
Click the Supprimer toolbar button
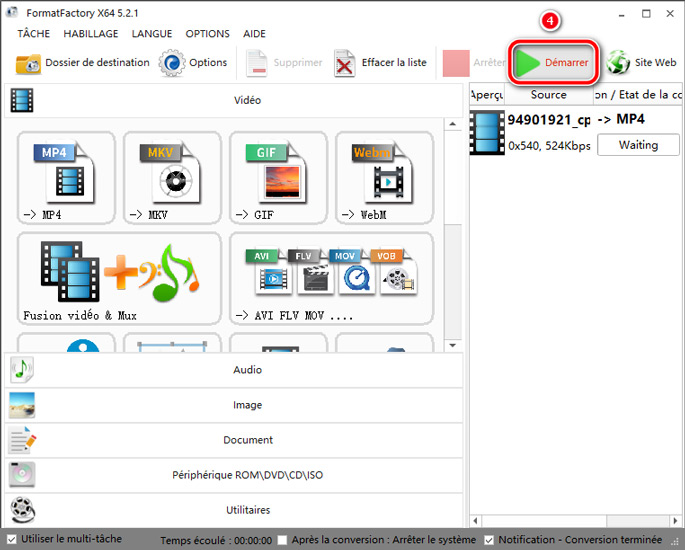tap(284, 63)
